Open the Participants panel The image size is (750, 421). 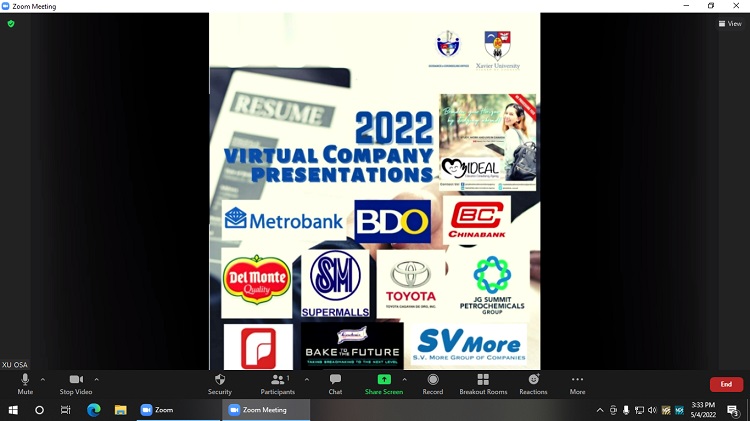click(x=278, y=384)
